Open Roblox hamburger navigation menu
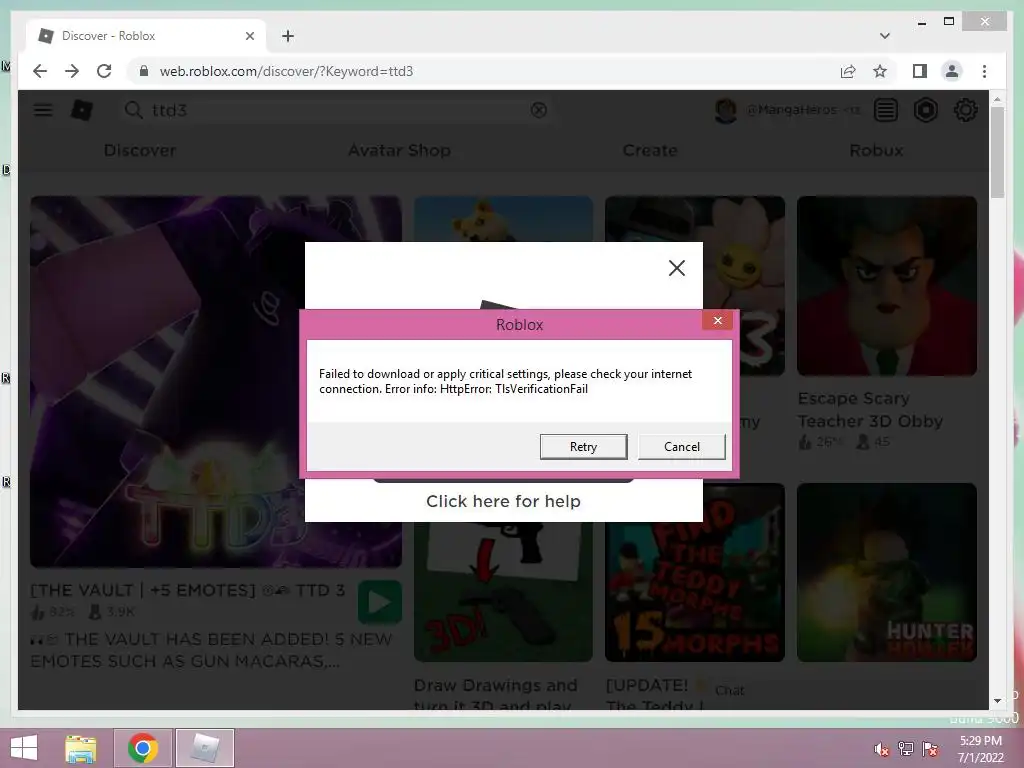 click(43, 110)
